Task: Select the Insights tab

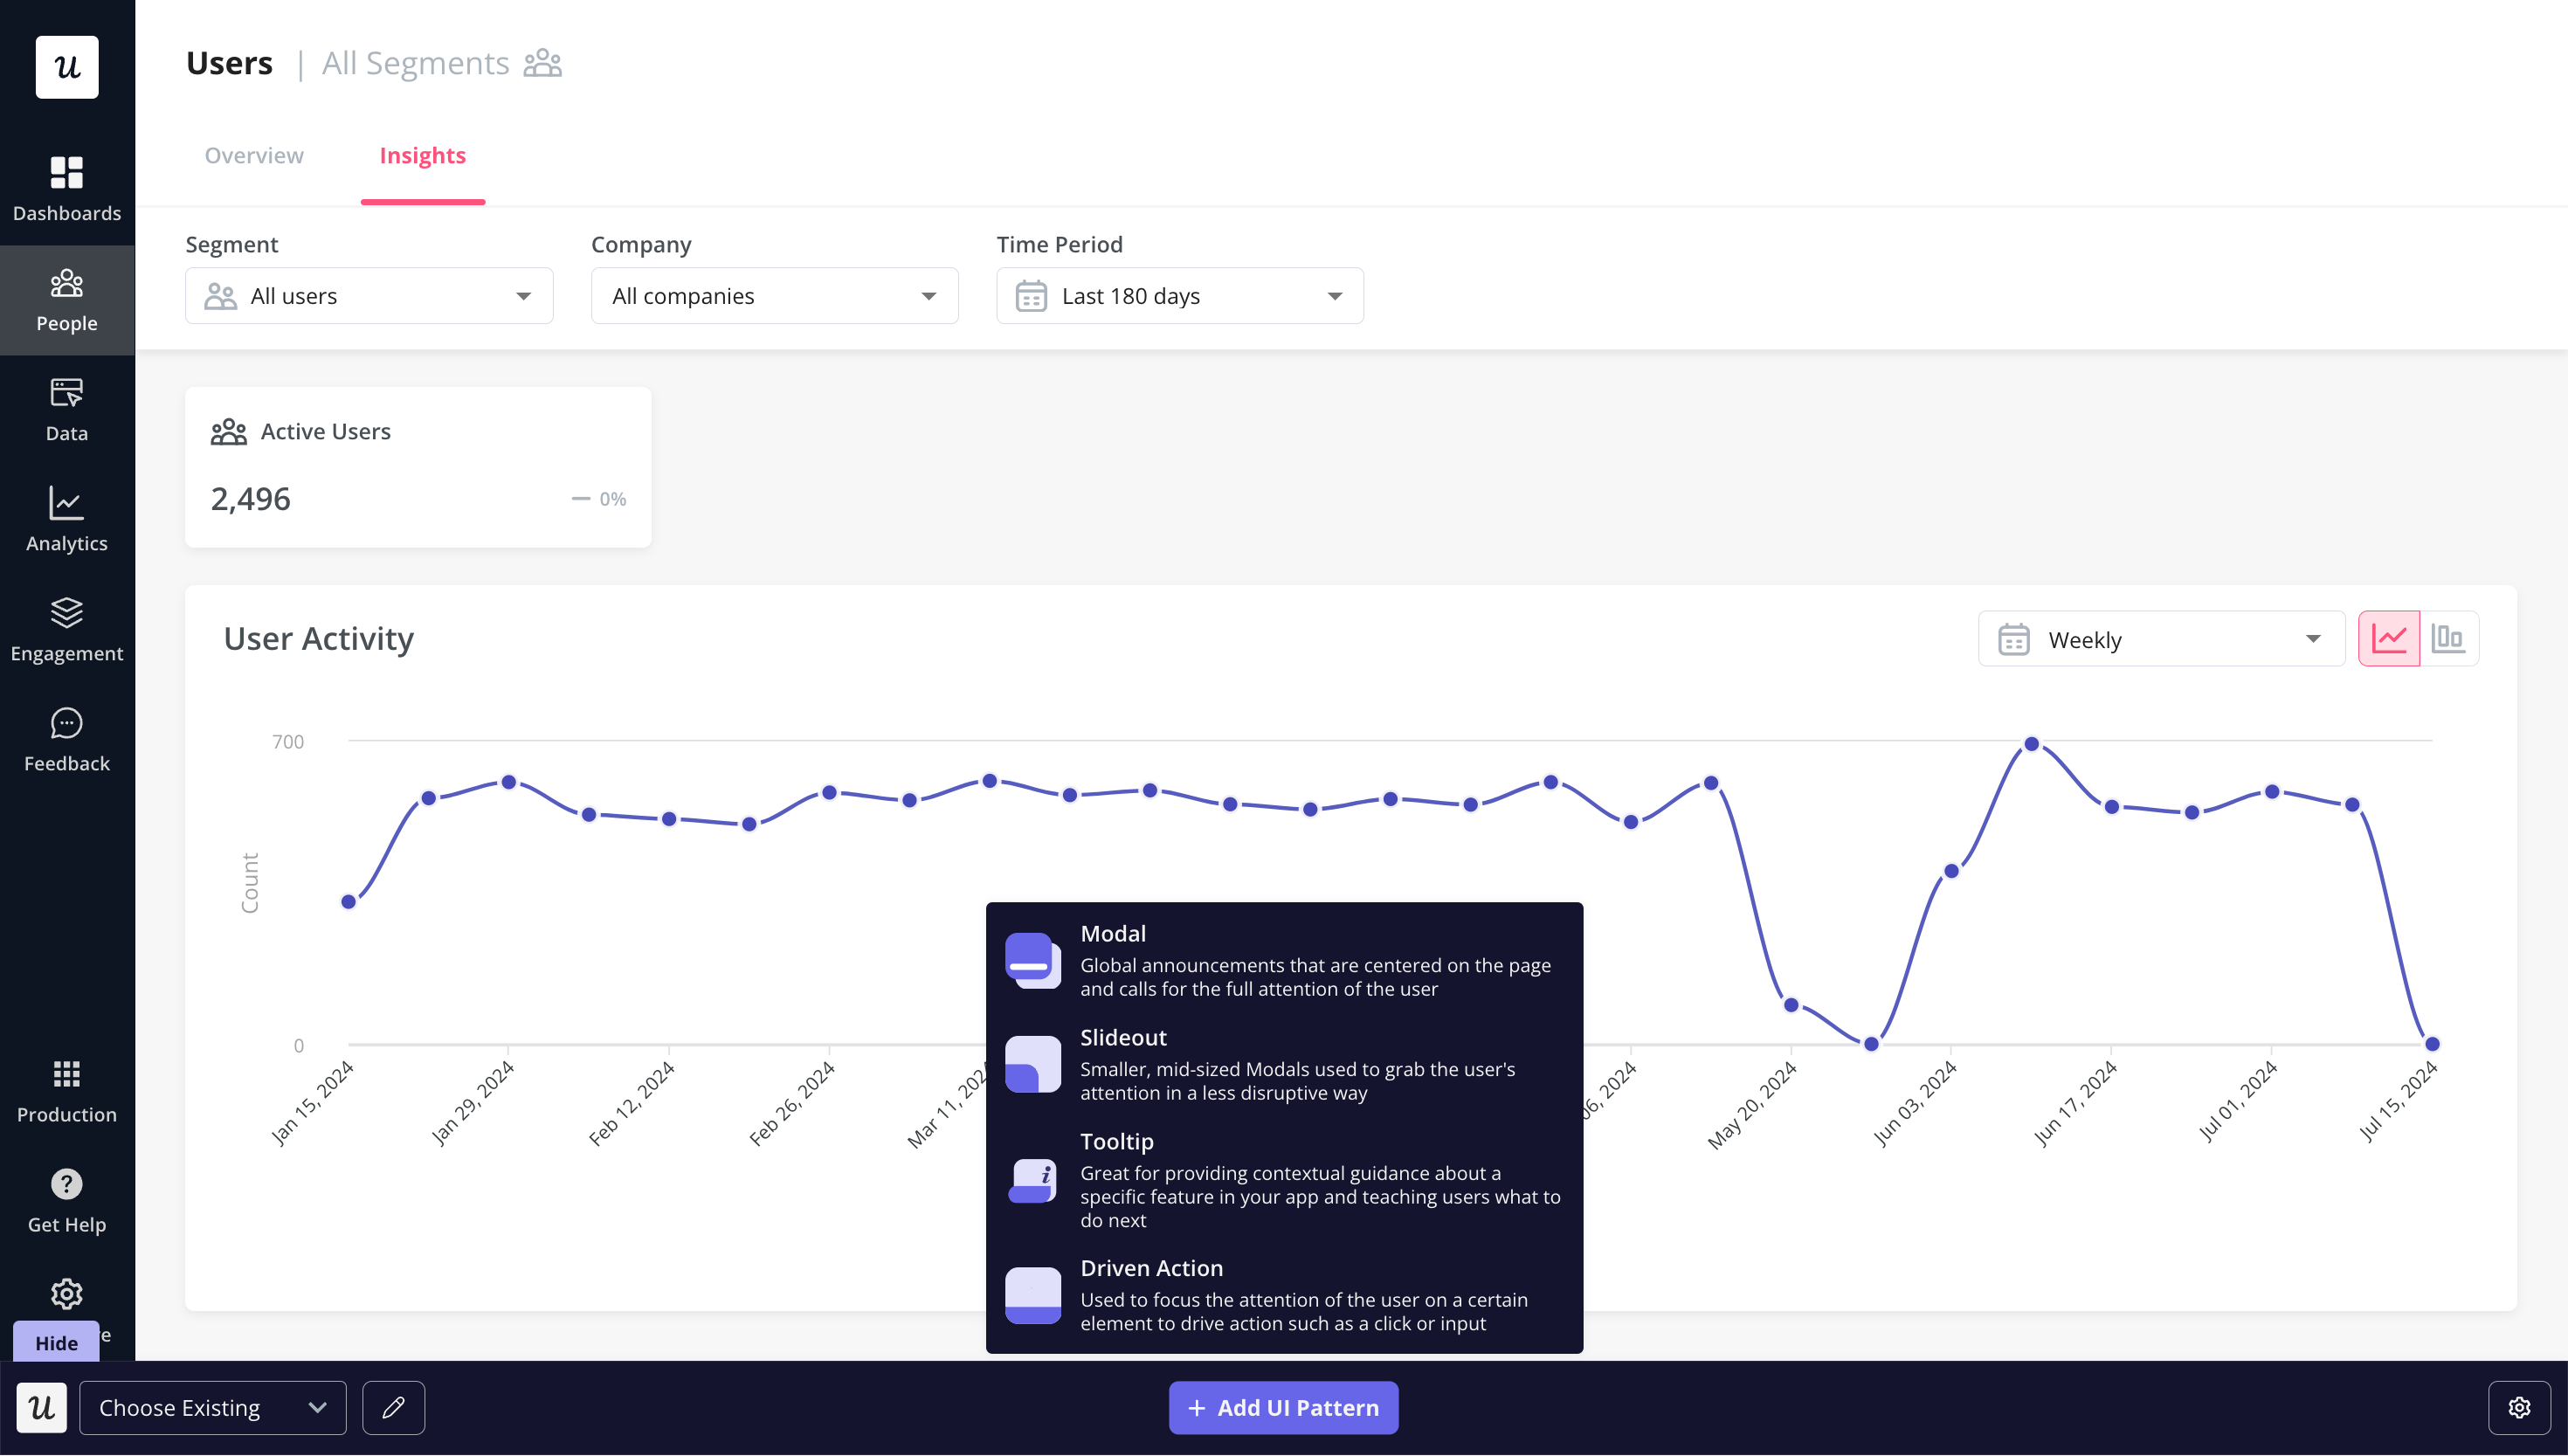Action: 422,155
